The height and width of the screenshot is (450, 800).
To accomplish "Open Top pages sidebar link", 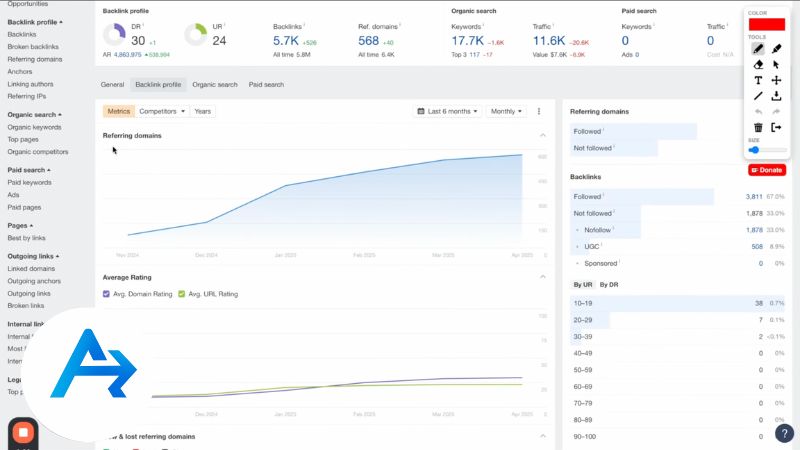I will coord(23,139).
